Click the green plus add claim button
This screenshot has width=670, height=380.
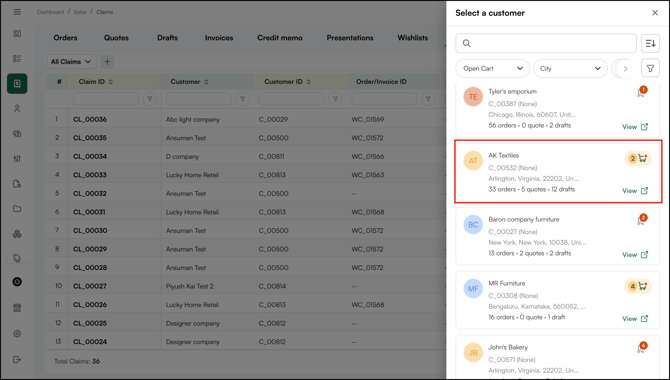(x=107, y=62)
